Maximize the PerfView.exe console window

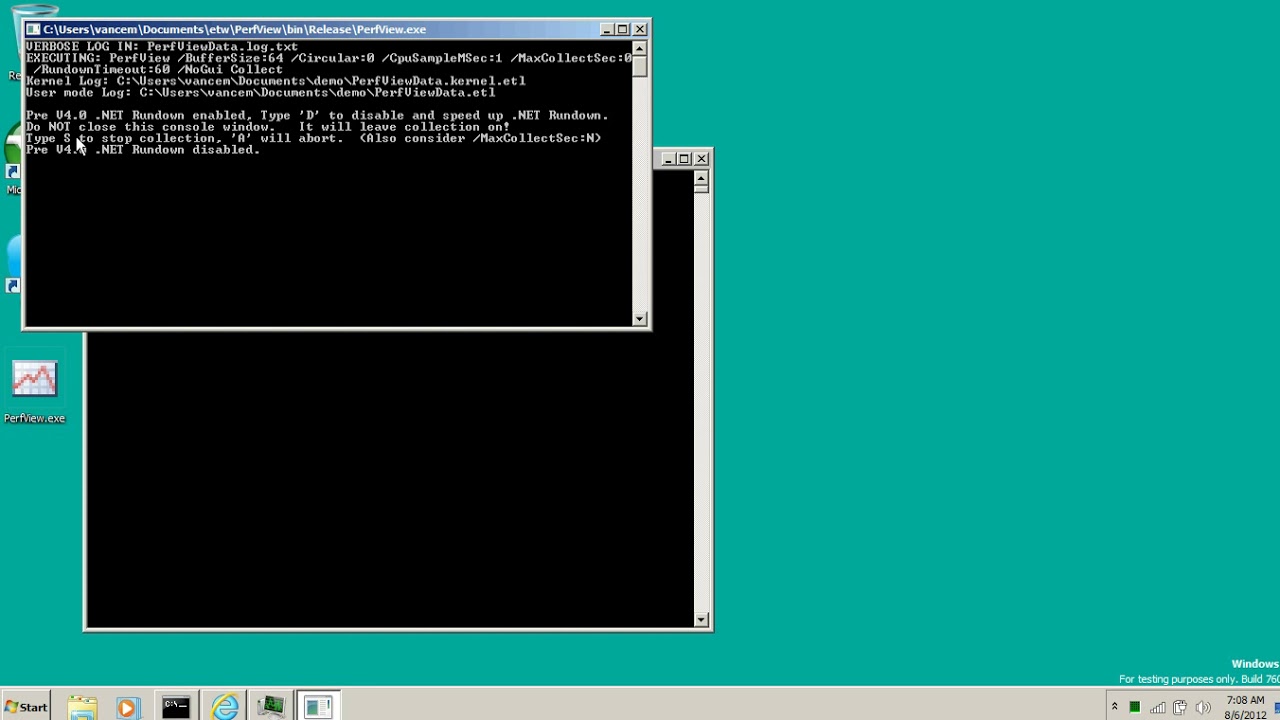pyautogui.click(x=622, y=29)
